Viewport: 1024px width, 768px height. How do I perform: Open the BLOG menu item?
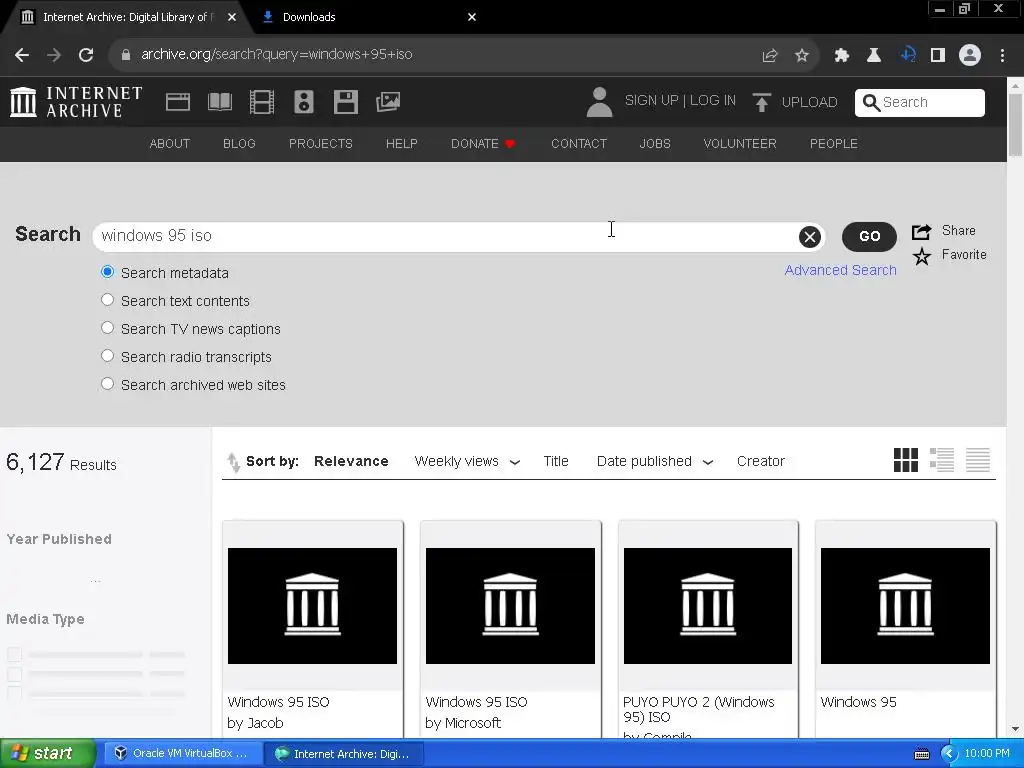239,144
